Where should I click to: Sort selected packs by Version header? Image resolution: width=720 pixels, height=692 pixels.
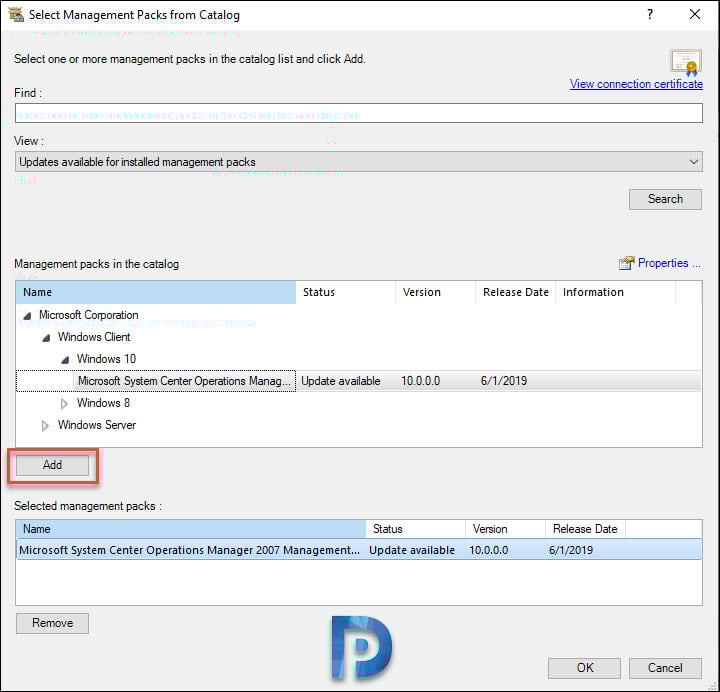click(505, 529)
